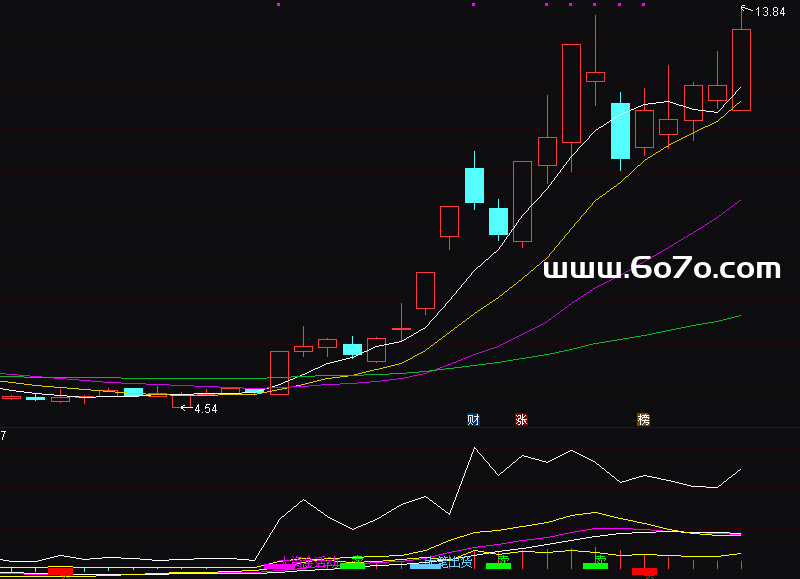The width and height of the screenshot is (800, 579).
Task: Open the orange 榜 ranking marker icon
Action: (x=643, y=420)
